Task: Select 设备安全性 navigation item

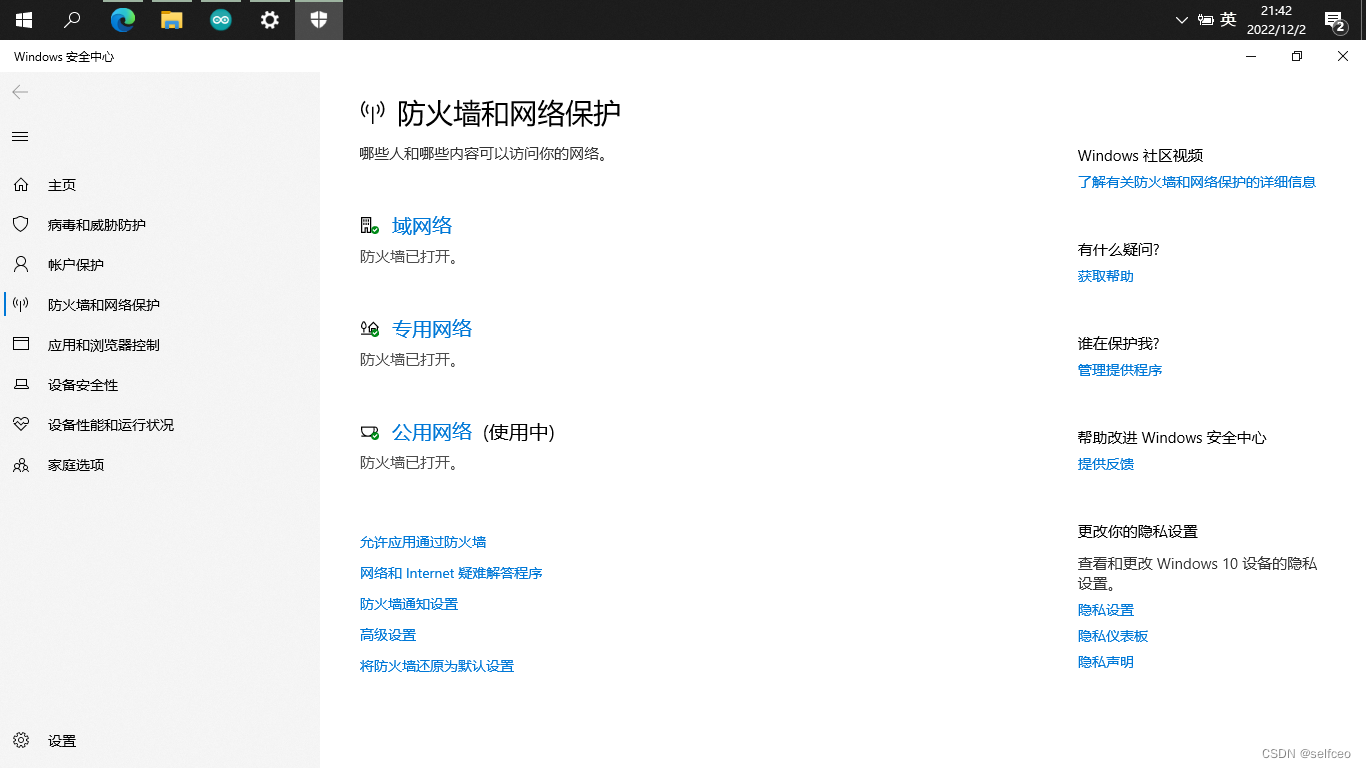Action: (83, 385)
